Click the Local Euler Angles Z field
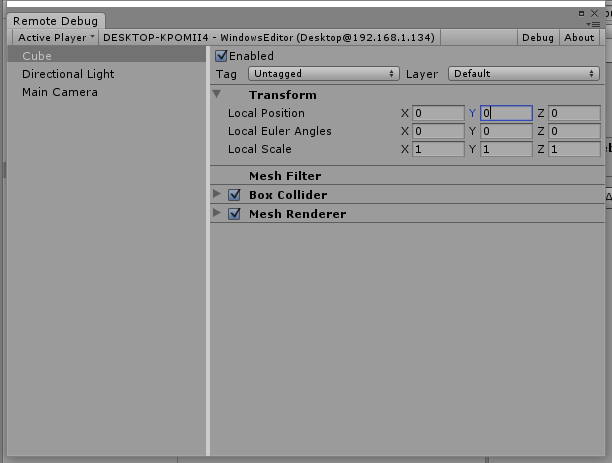 (x=574, y=131)
